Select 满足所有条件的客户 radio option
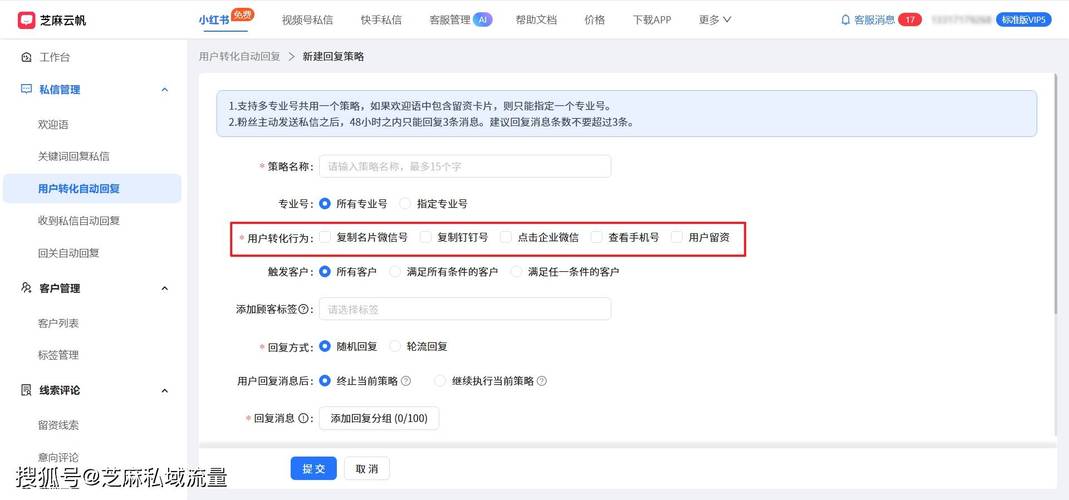 pyautogui.click(x=395, y=271)
